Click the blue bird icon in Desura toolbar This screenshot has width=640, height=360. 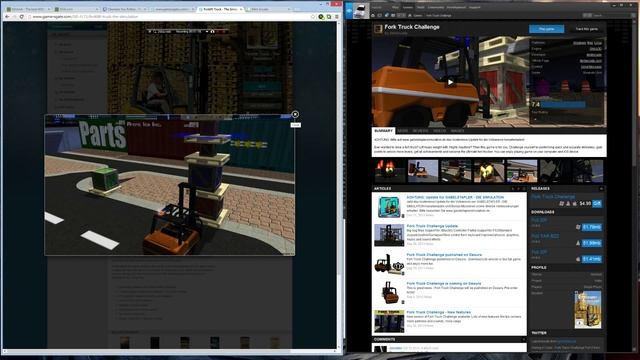[387, 16]
